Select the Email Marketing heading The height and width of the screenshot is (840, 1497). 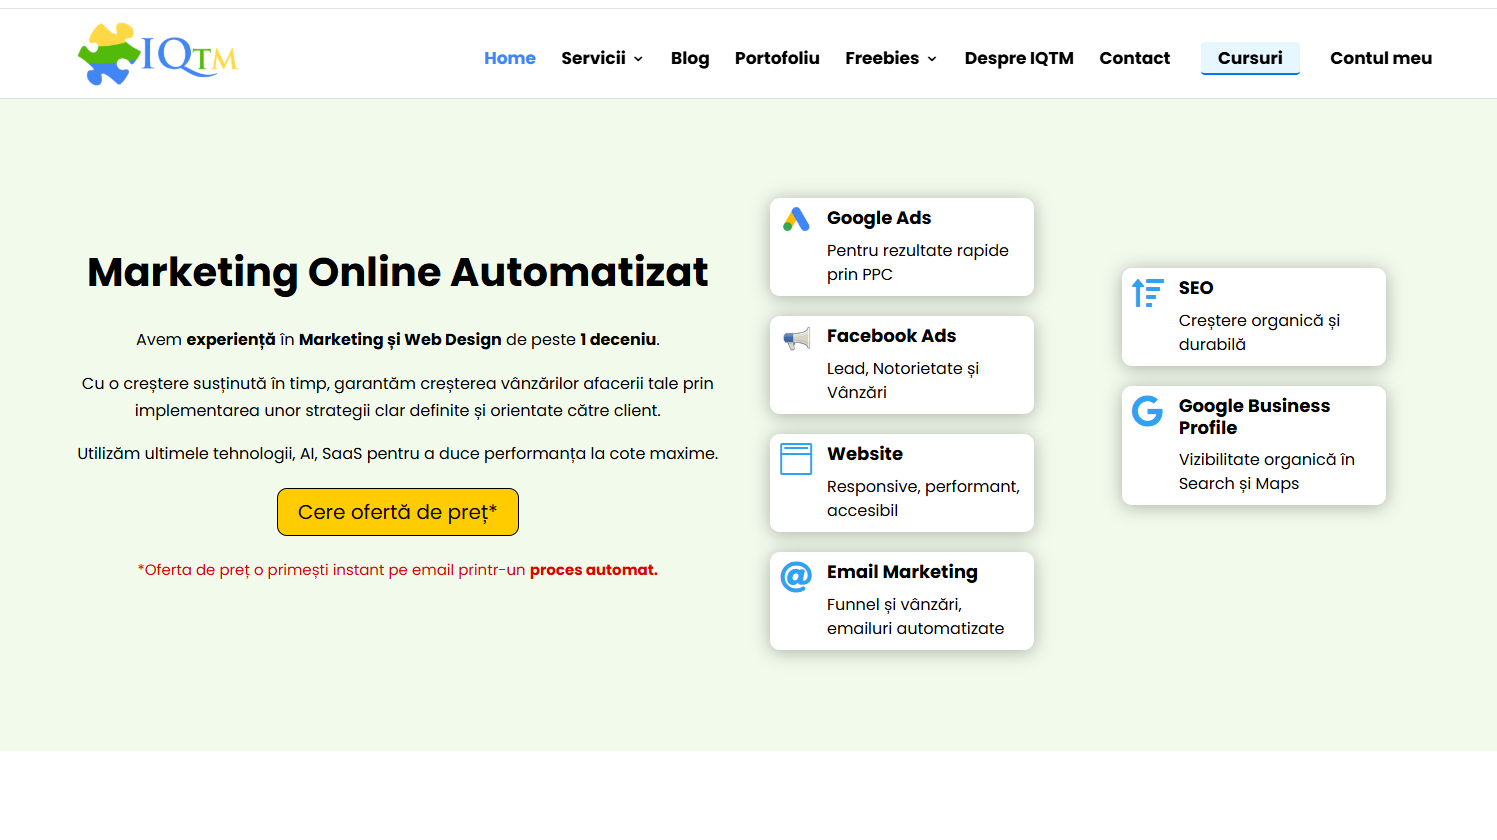coord(901,572)
